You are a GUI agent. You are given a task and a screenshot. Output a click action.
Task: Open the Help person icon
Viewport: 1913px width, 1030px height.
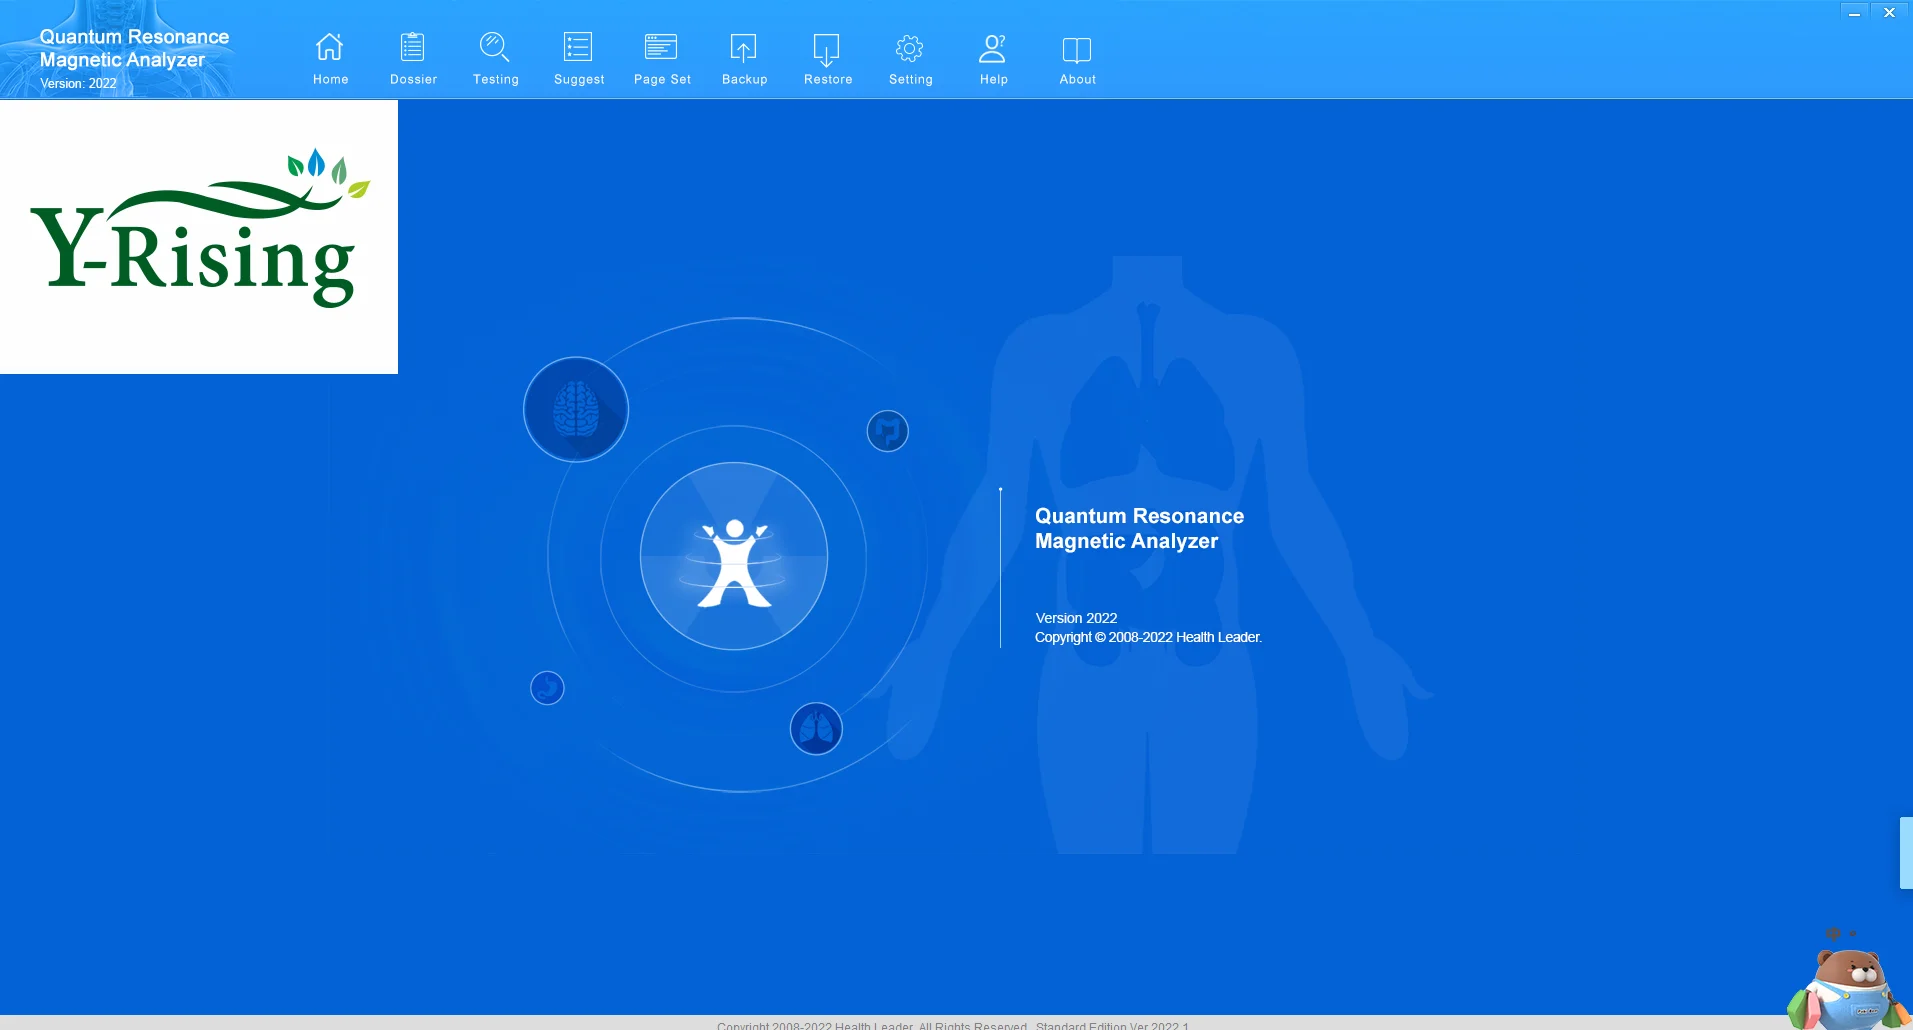pos(993,48)
